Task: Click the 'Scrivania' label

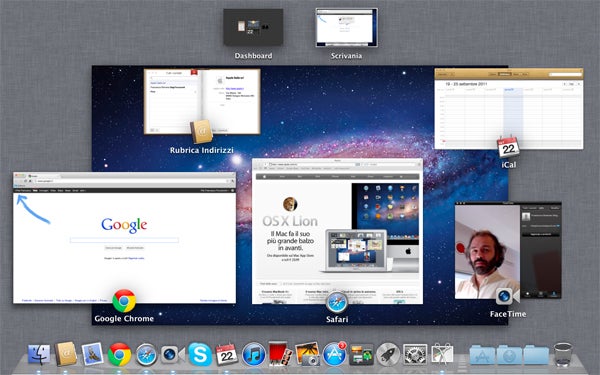Action: (x=346, y=55)
